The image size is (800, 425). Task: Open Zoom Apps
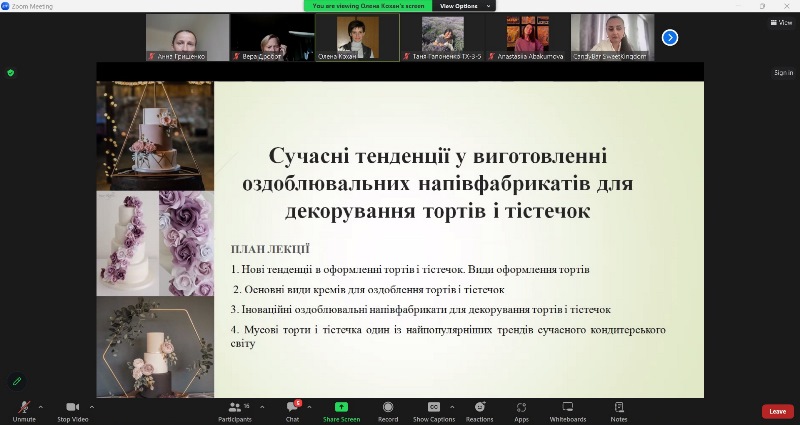coord(521,411)
